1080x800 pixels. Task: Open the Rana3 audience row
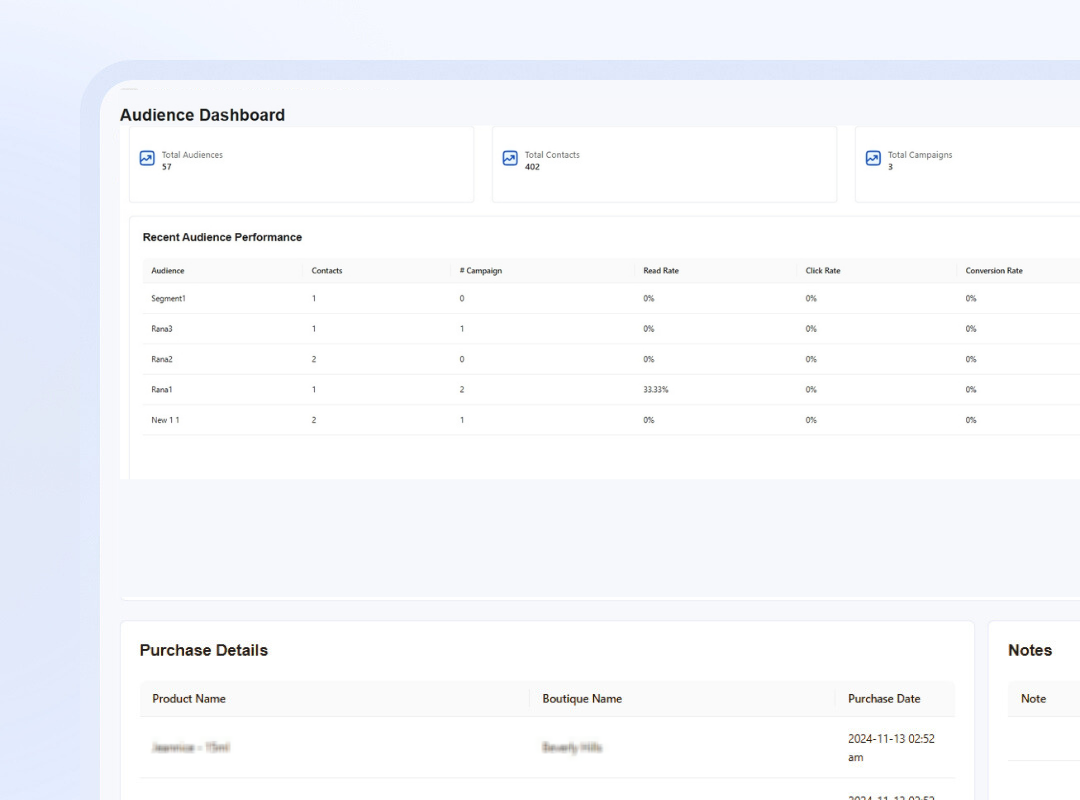tap(611, 329)
